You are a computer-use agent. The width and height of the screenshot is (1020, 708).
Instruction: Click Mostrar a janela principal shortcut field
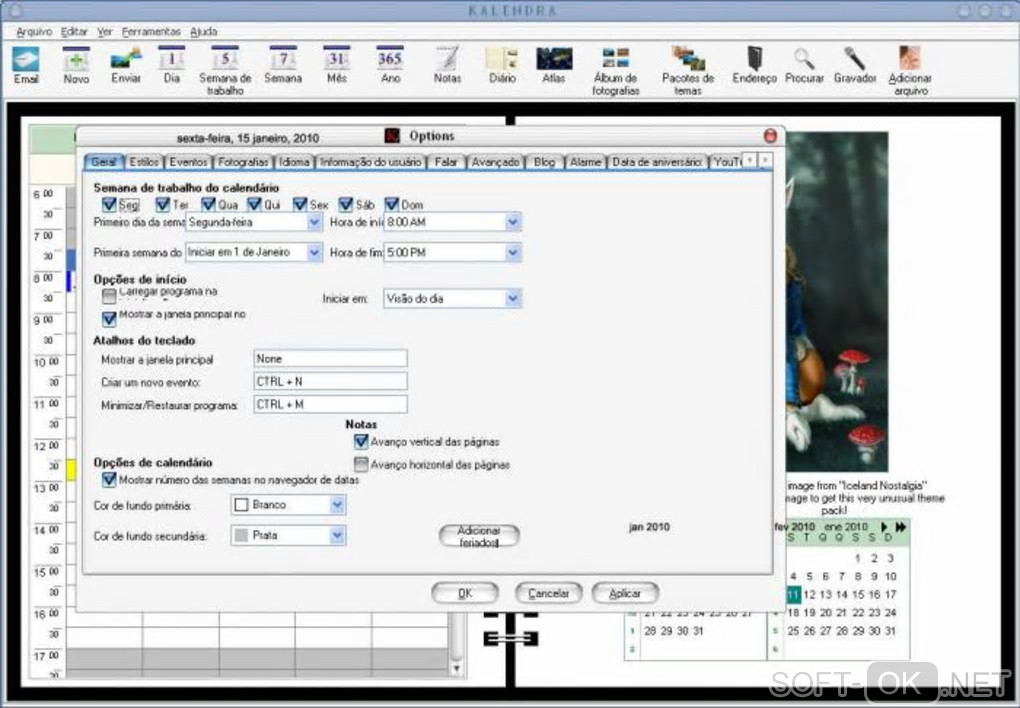tap(330, 359)
